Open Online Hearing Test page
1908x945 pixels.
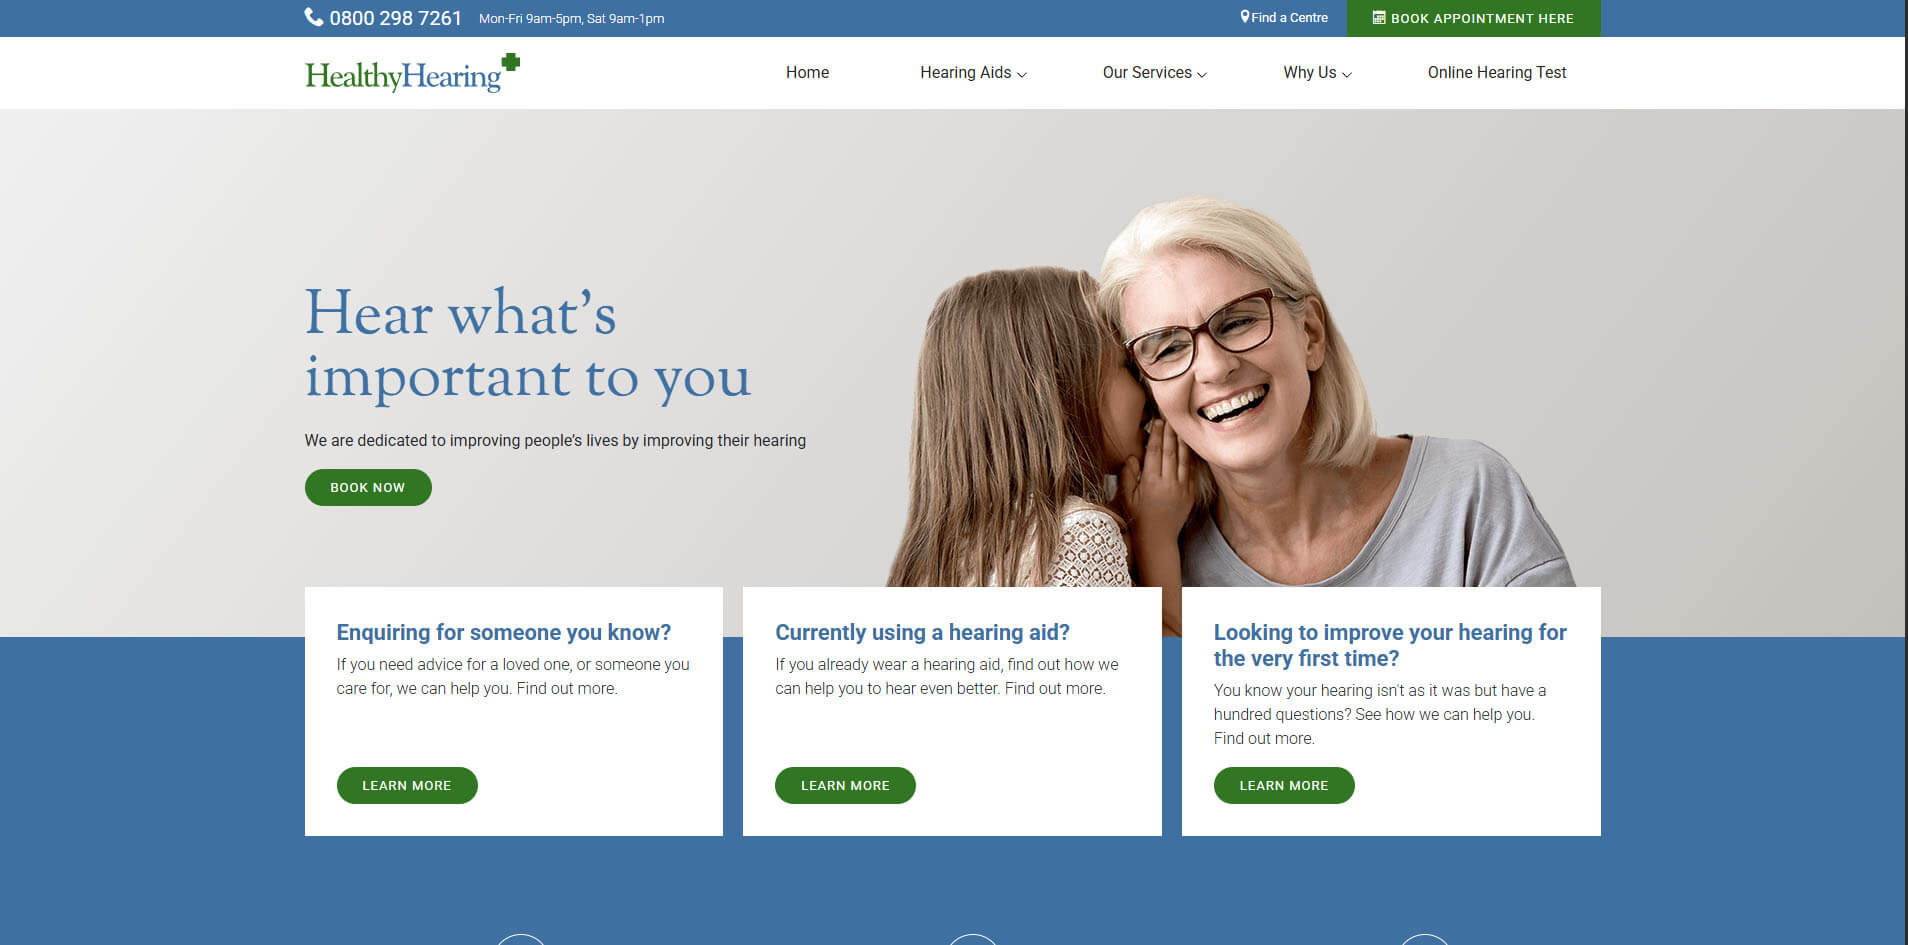tap(1497, 72)
